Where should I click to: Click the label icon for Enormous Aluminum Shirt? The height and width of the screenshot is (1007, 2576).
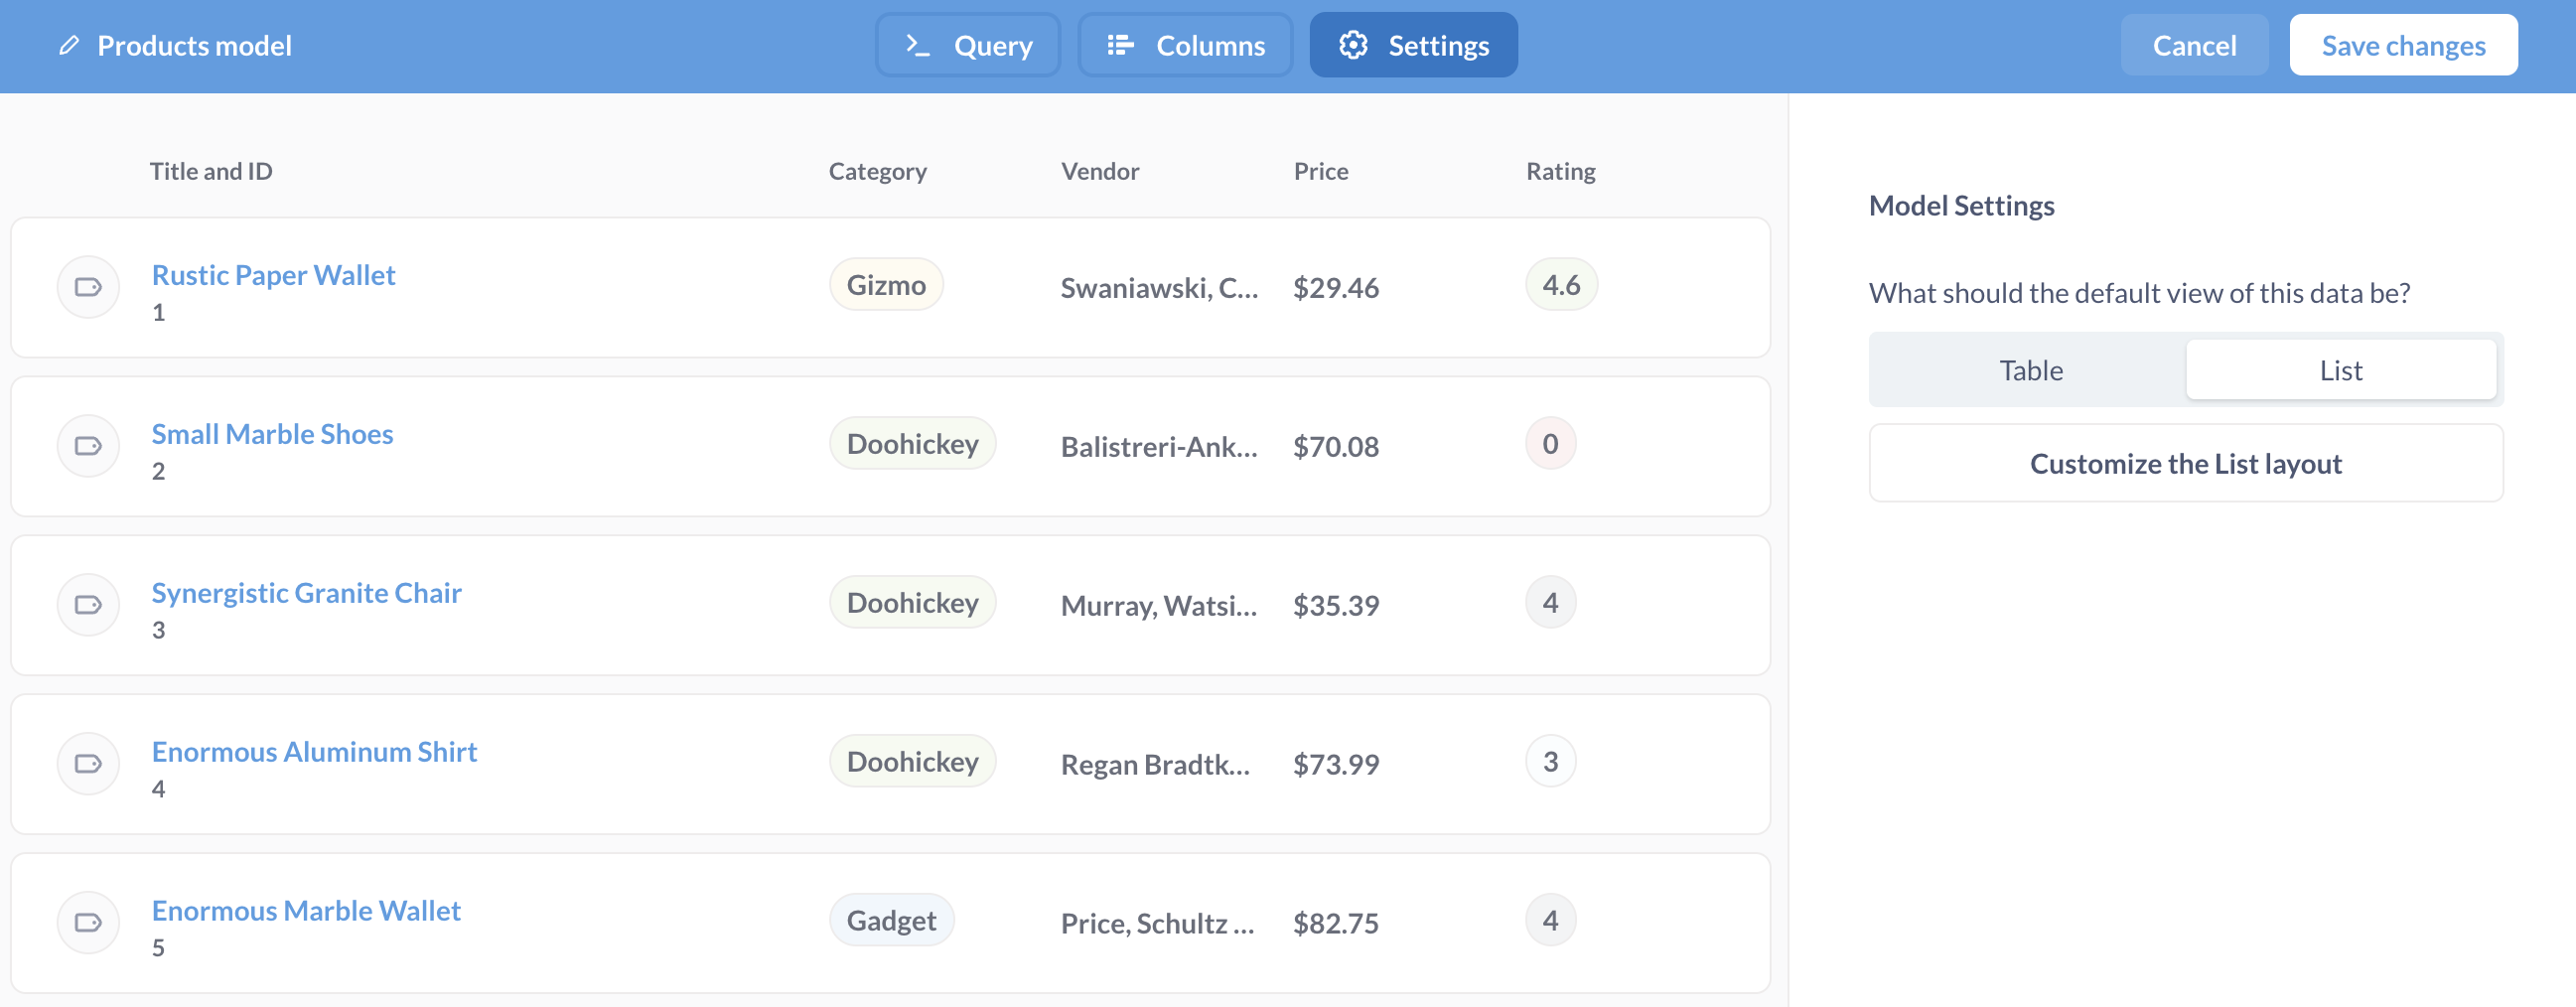tap(88, 764)
